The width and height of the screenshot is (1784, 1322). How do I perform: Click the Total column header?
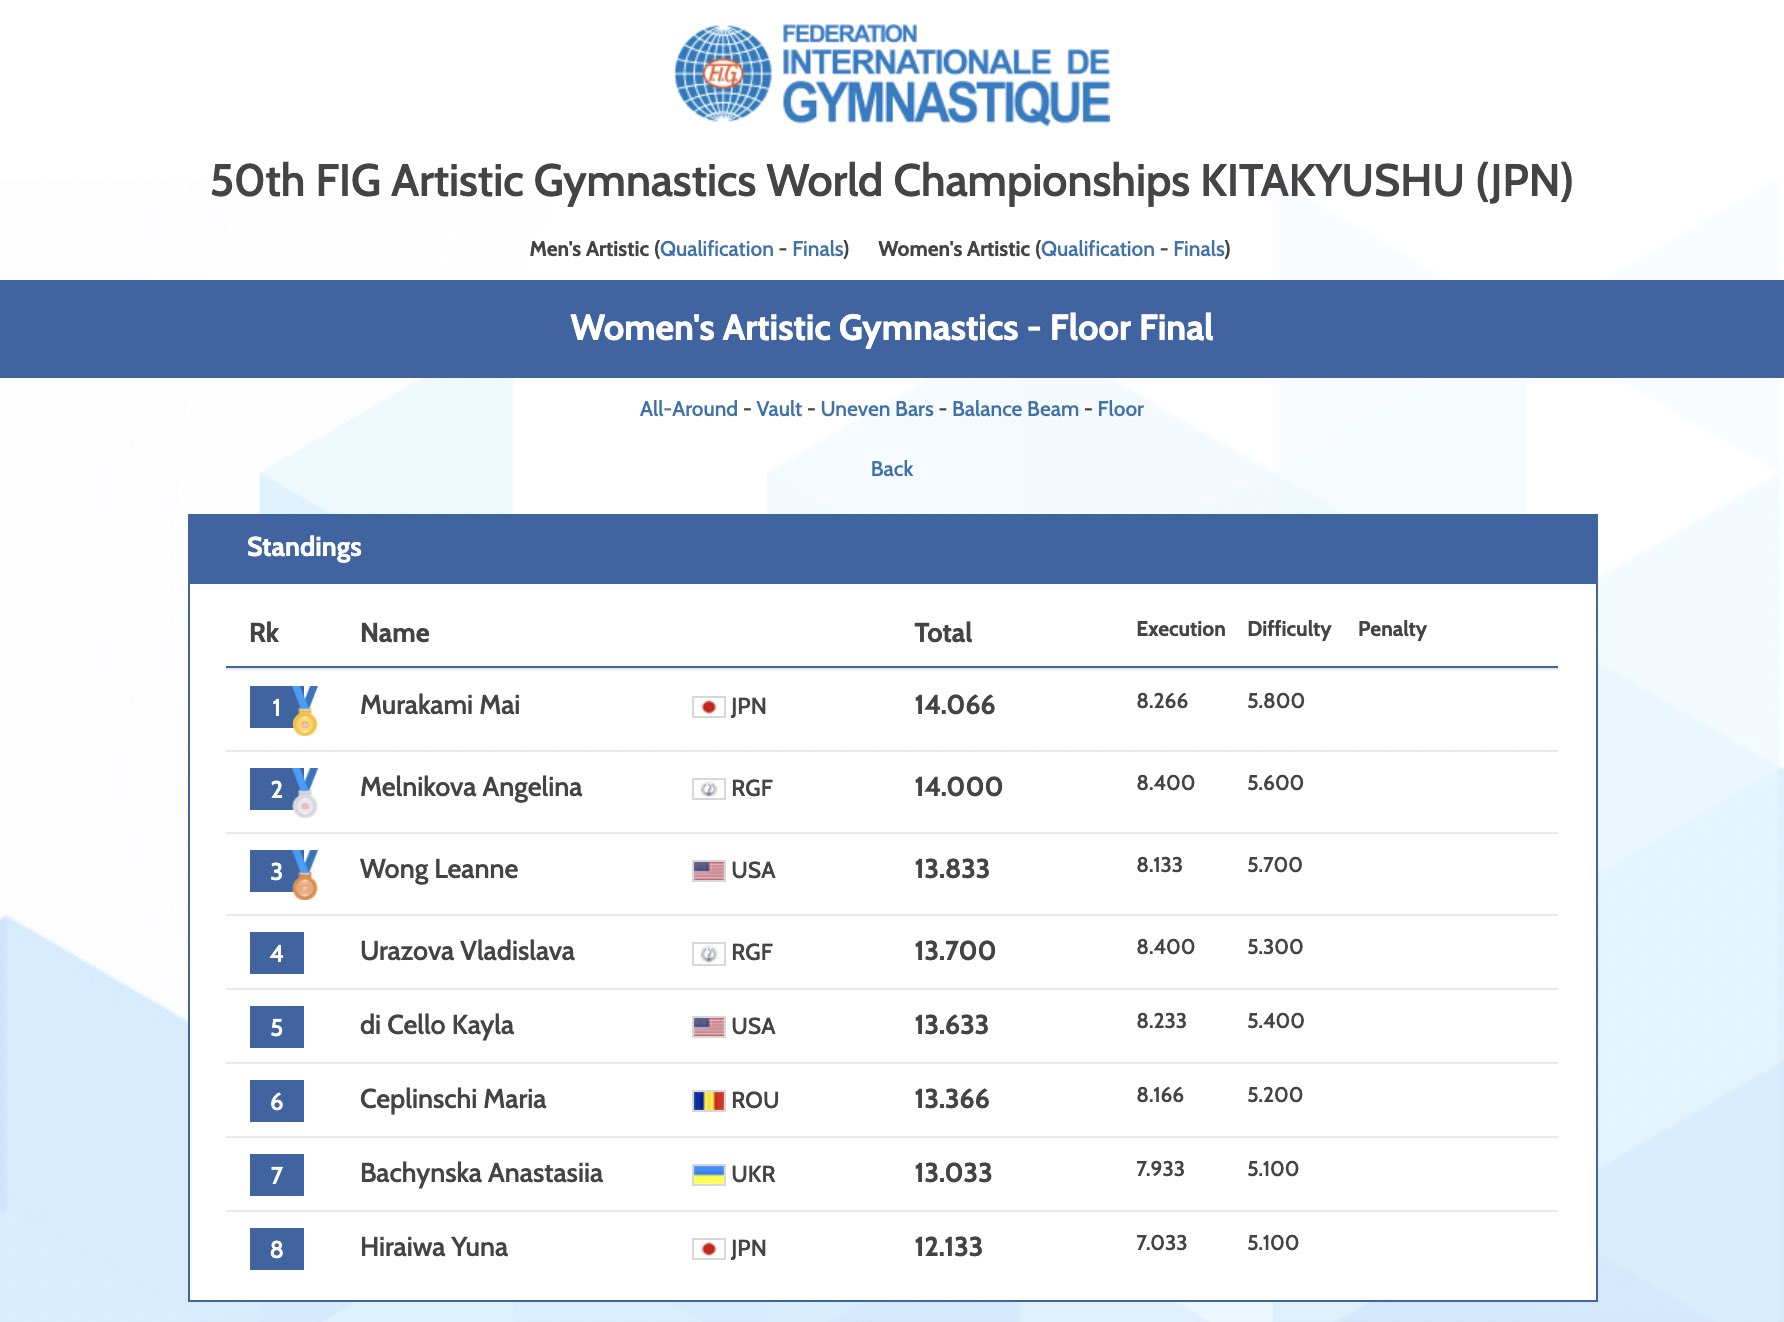coord(943,633)
